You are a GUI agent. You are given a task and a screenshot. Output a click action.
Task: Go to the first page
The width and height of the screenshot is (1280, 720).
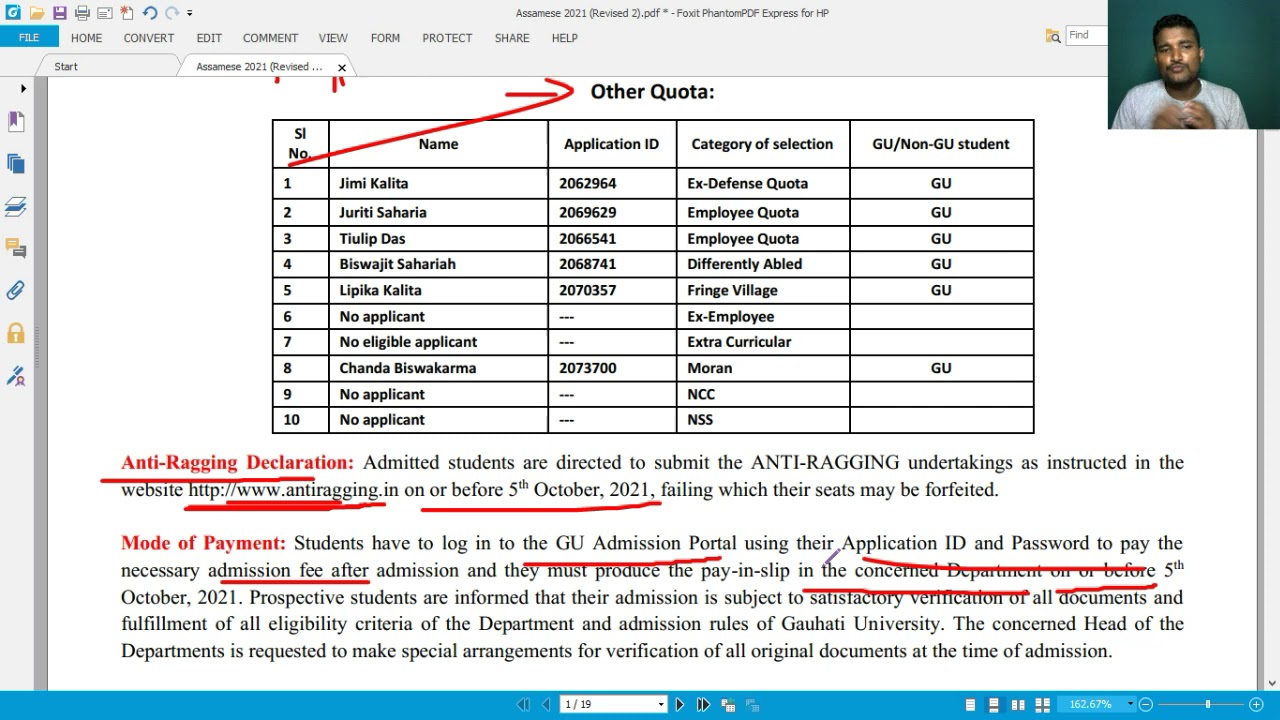click(x=523, y=705)
